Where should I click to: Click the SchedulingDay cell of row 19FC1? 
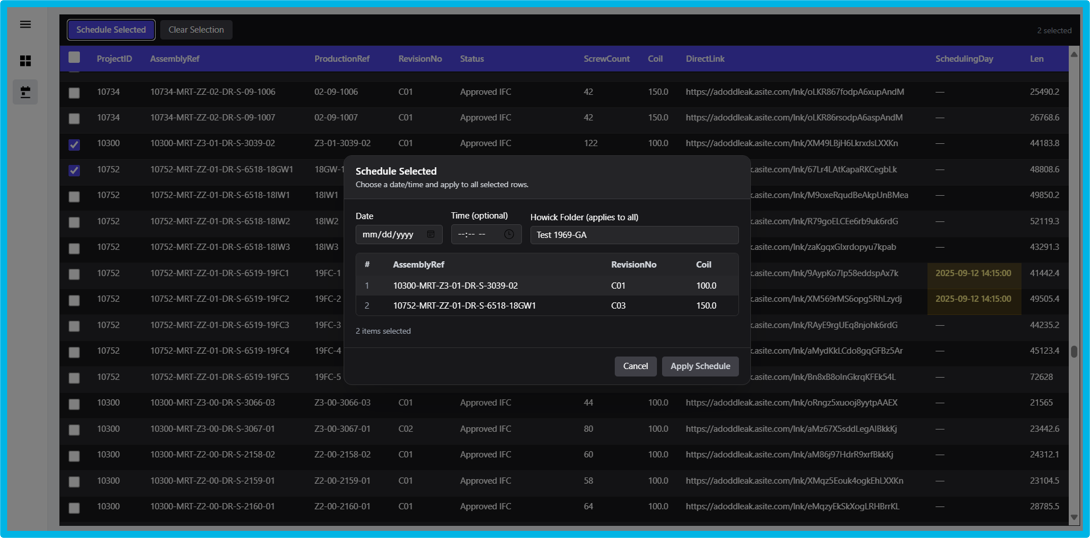pos(973,274)
